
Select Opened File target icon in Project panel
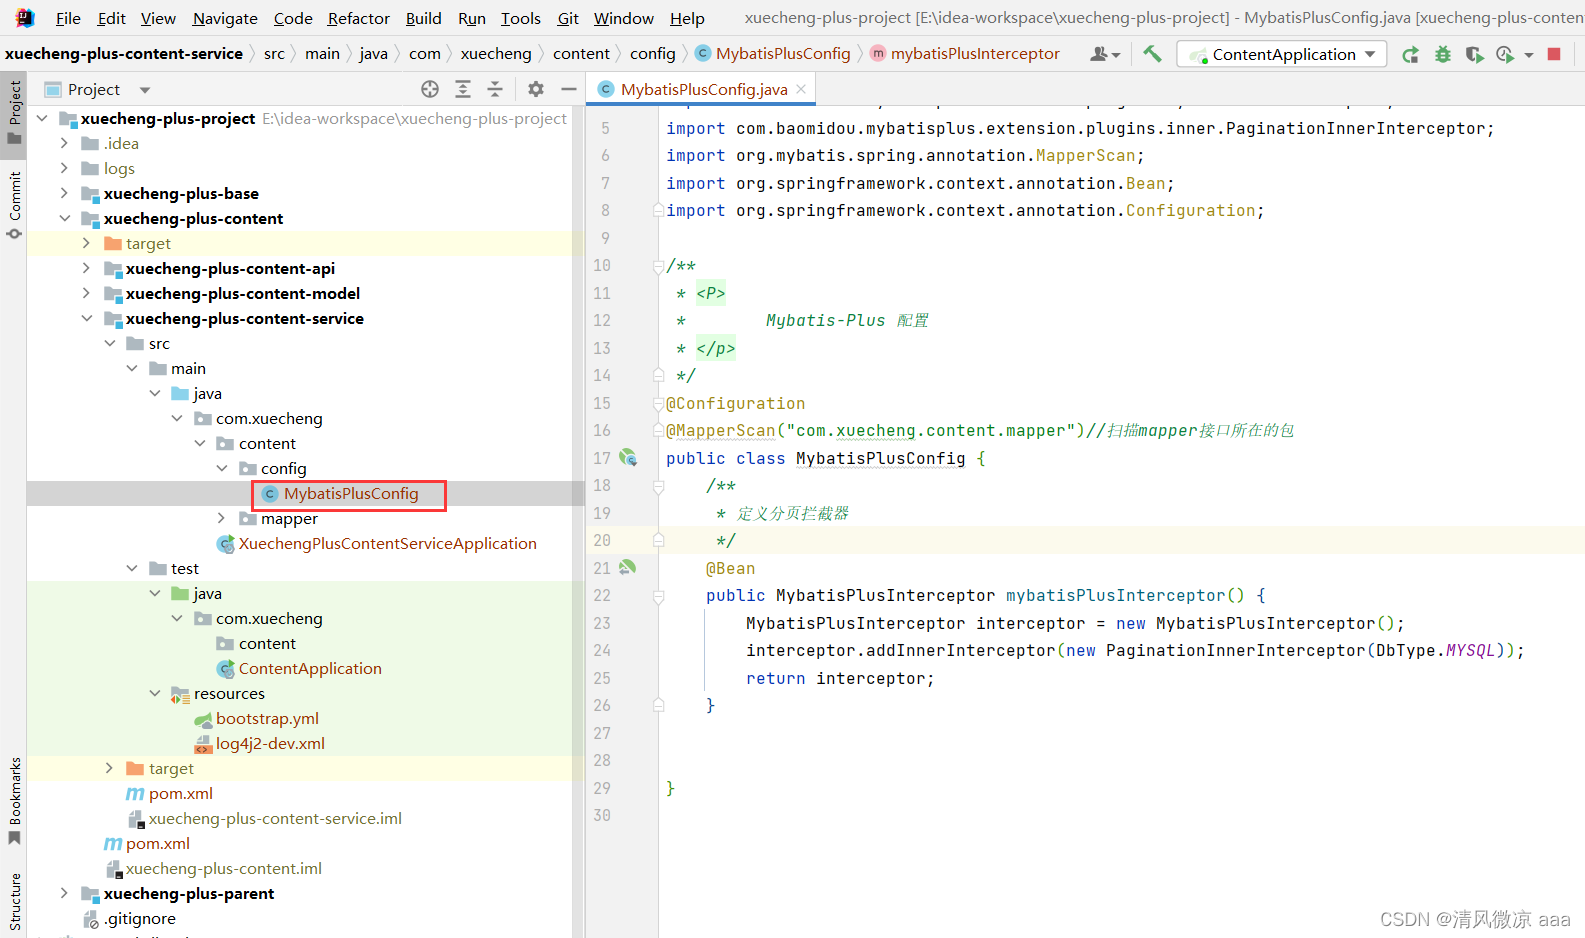pyautogui.click(x=430, y=89)
